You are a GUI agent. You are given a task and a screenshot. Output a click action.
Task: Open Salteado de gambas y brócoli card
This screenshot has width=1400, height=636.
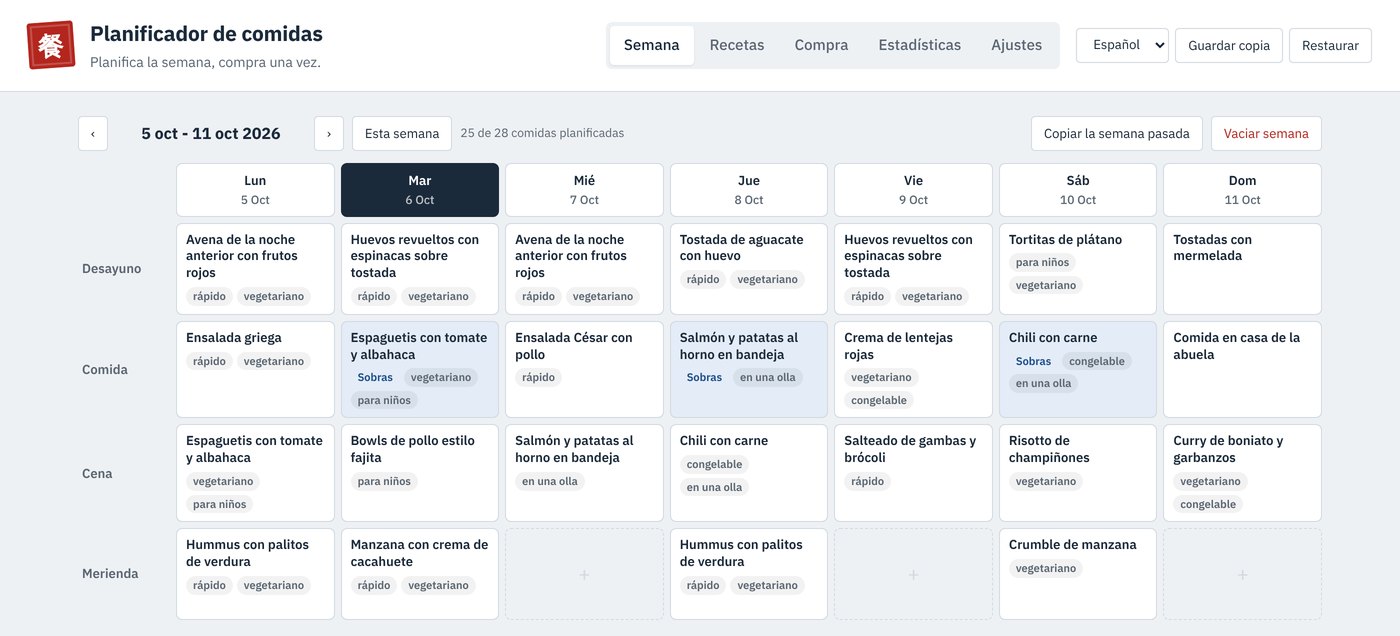(x=913, y=473)
